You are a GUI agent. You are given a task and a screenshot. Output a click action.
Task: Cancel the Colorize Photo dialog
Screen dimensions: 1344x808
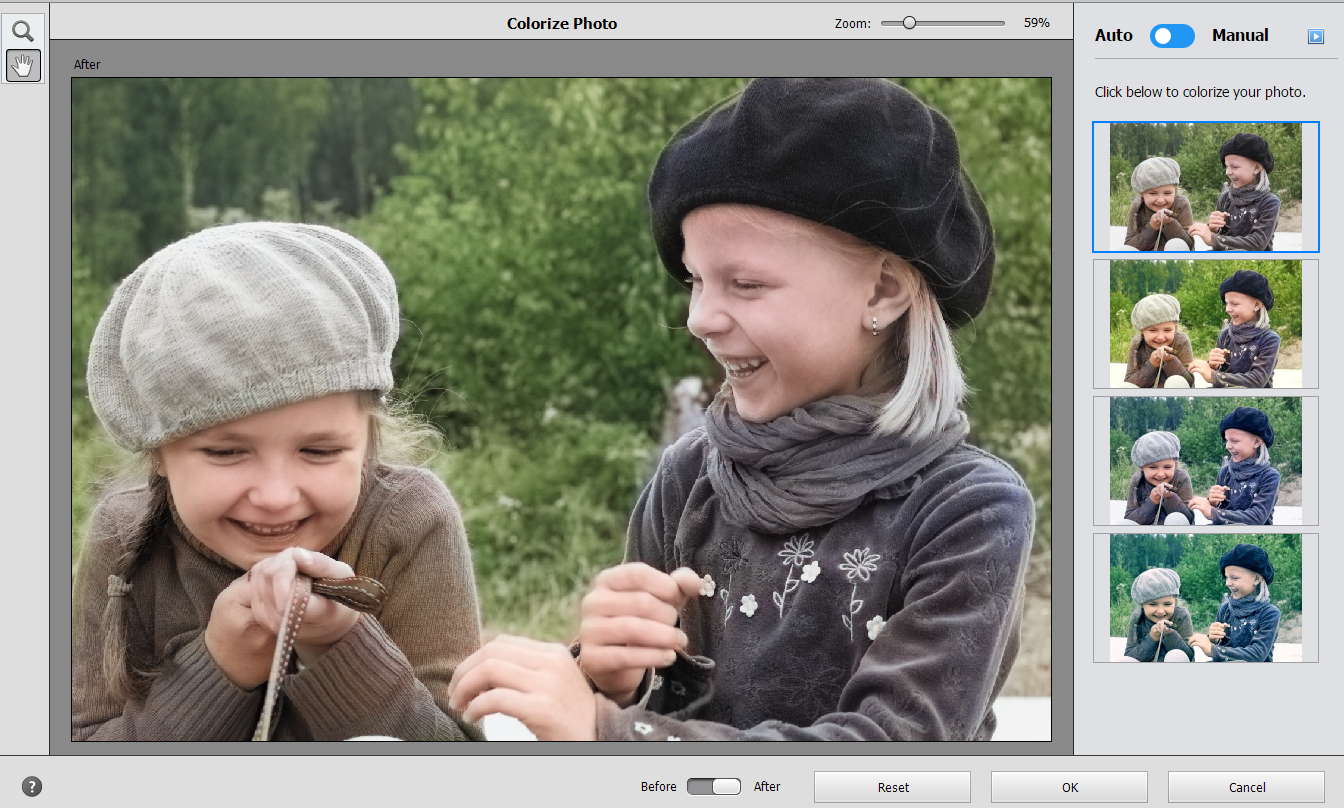tap(1245, 787)
